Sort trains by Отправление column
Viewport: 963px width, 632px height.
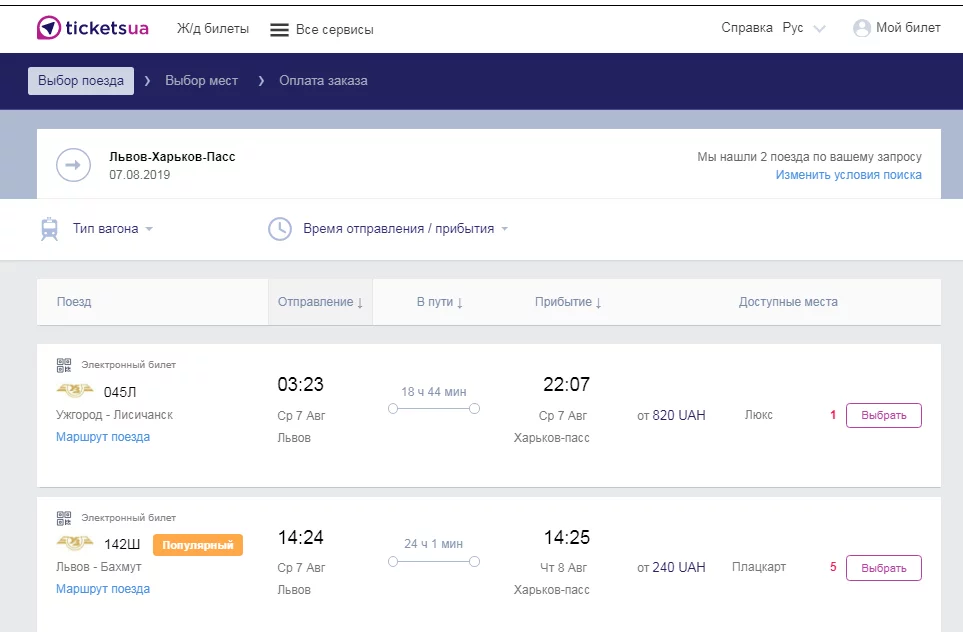[320, 302]
